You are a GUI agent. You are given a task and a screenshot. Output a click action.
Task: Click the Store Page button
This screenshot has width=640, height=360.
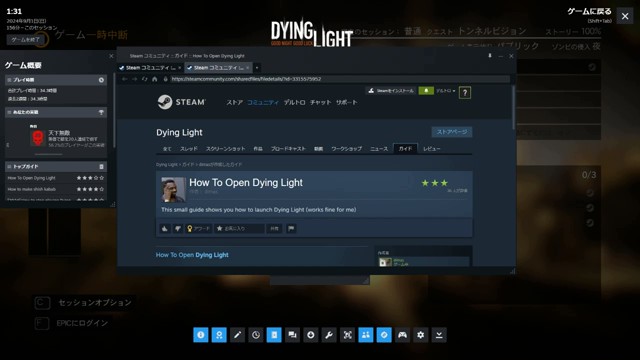click(x=452, y=132)
